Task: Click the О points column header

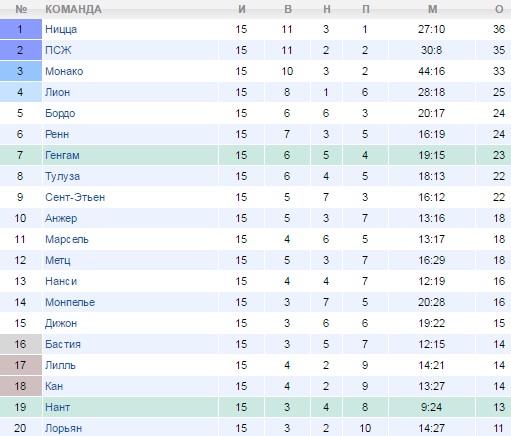Action: (x=499, y=9)
